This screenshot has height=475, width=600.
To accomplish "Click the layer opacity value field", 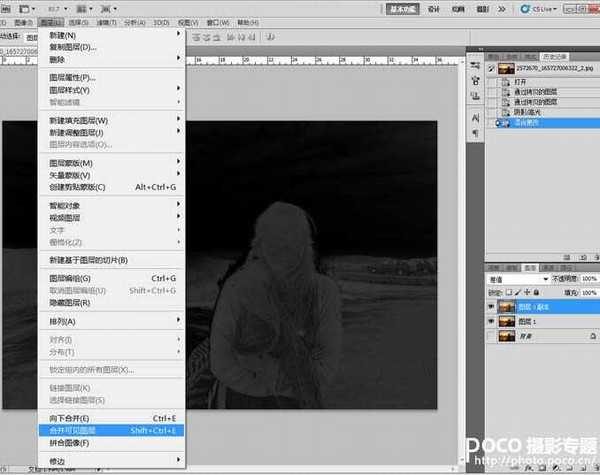I will pyautogui.click(x=590, y=281).
